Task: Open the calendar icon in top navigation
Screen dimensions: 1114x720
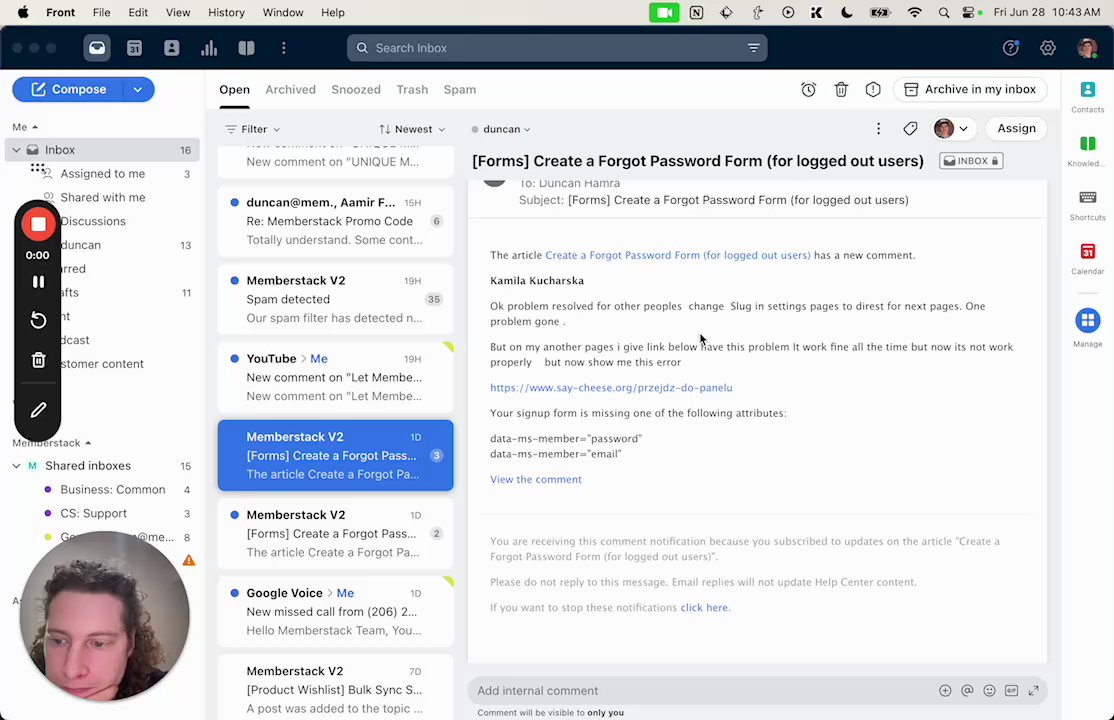Action: [x=134, y=48]
